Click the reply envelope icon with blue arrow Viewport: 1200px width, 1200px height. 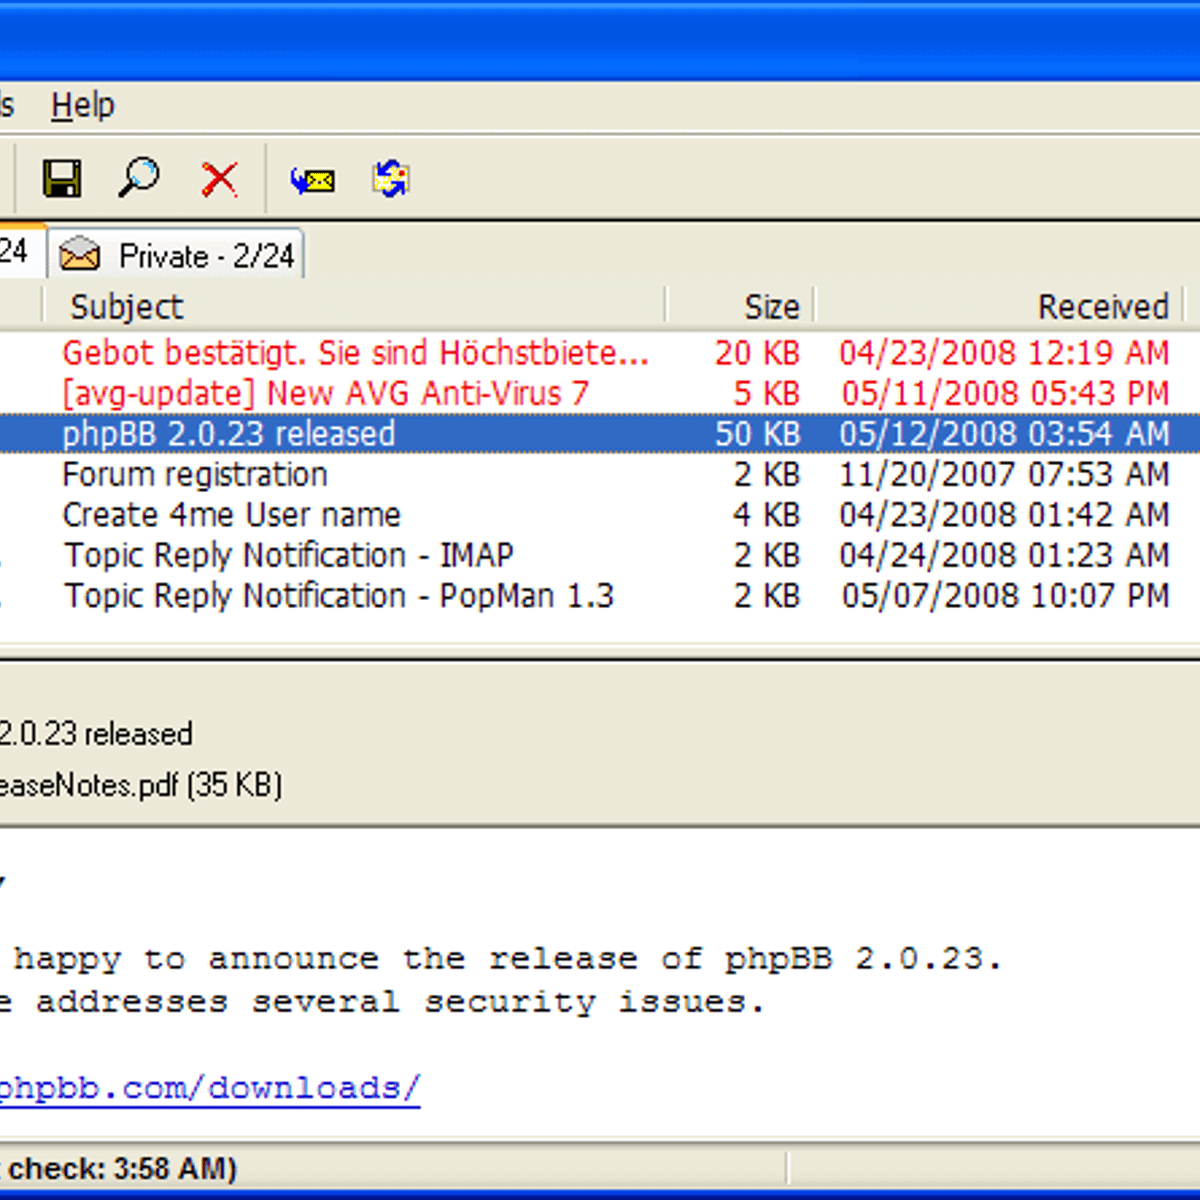coord(313,180)
